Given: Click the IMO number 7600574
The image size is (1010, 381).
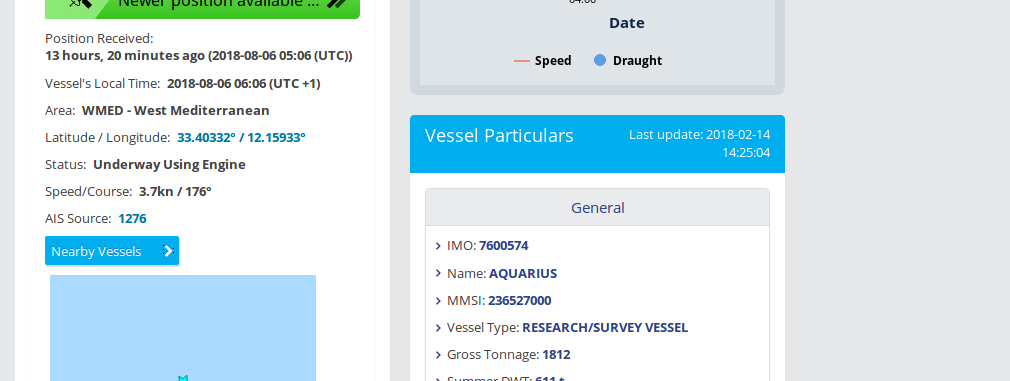Looking at the screenshot, I should click(504, 246).
